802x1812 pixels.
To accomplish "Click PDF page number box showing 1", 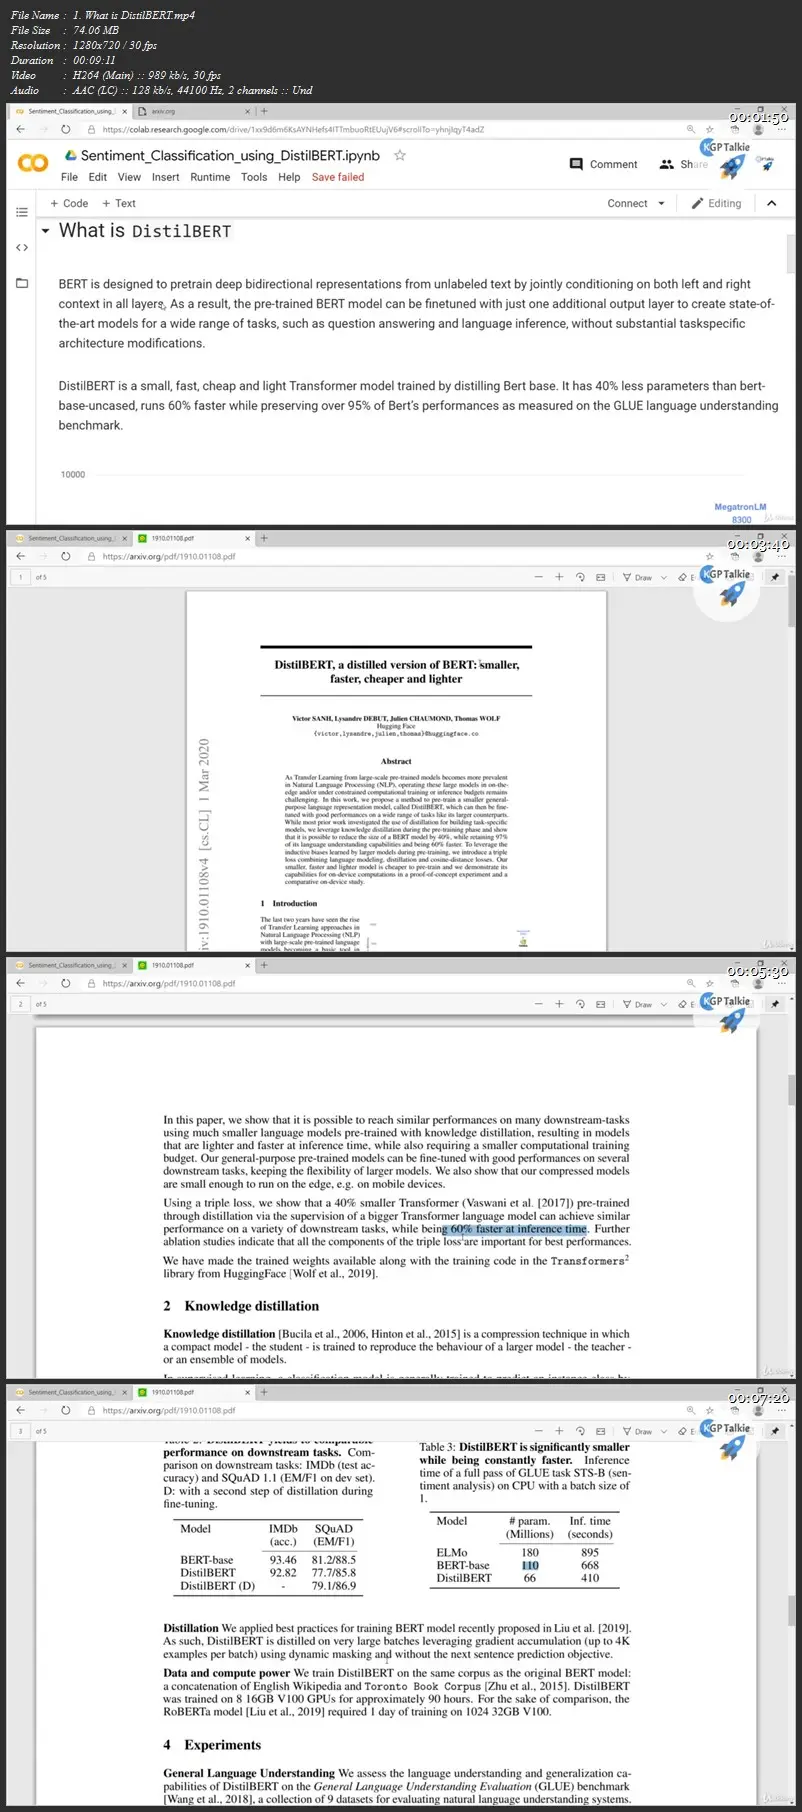I will pyautogui.click(x=20, y=577).
